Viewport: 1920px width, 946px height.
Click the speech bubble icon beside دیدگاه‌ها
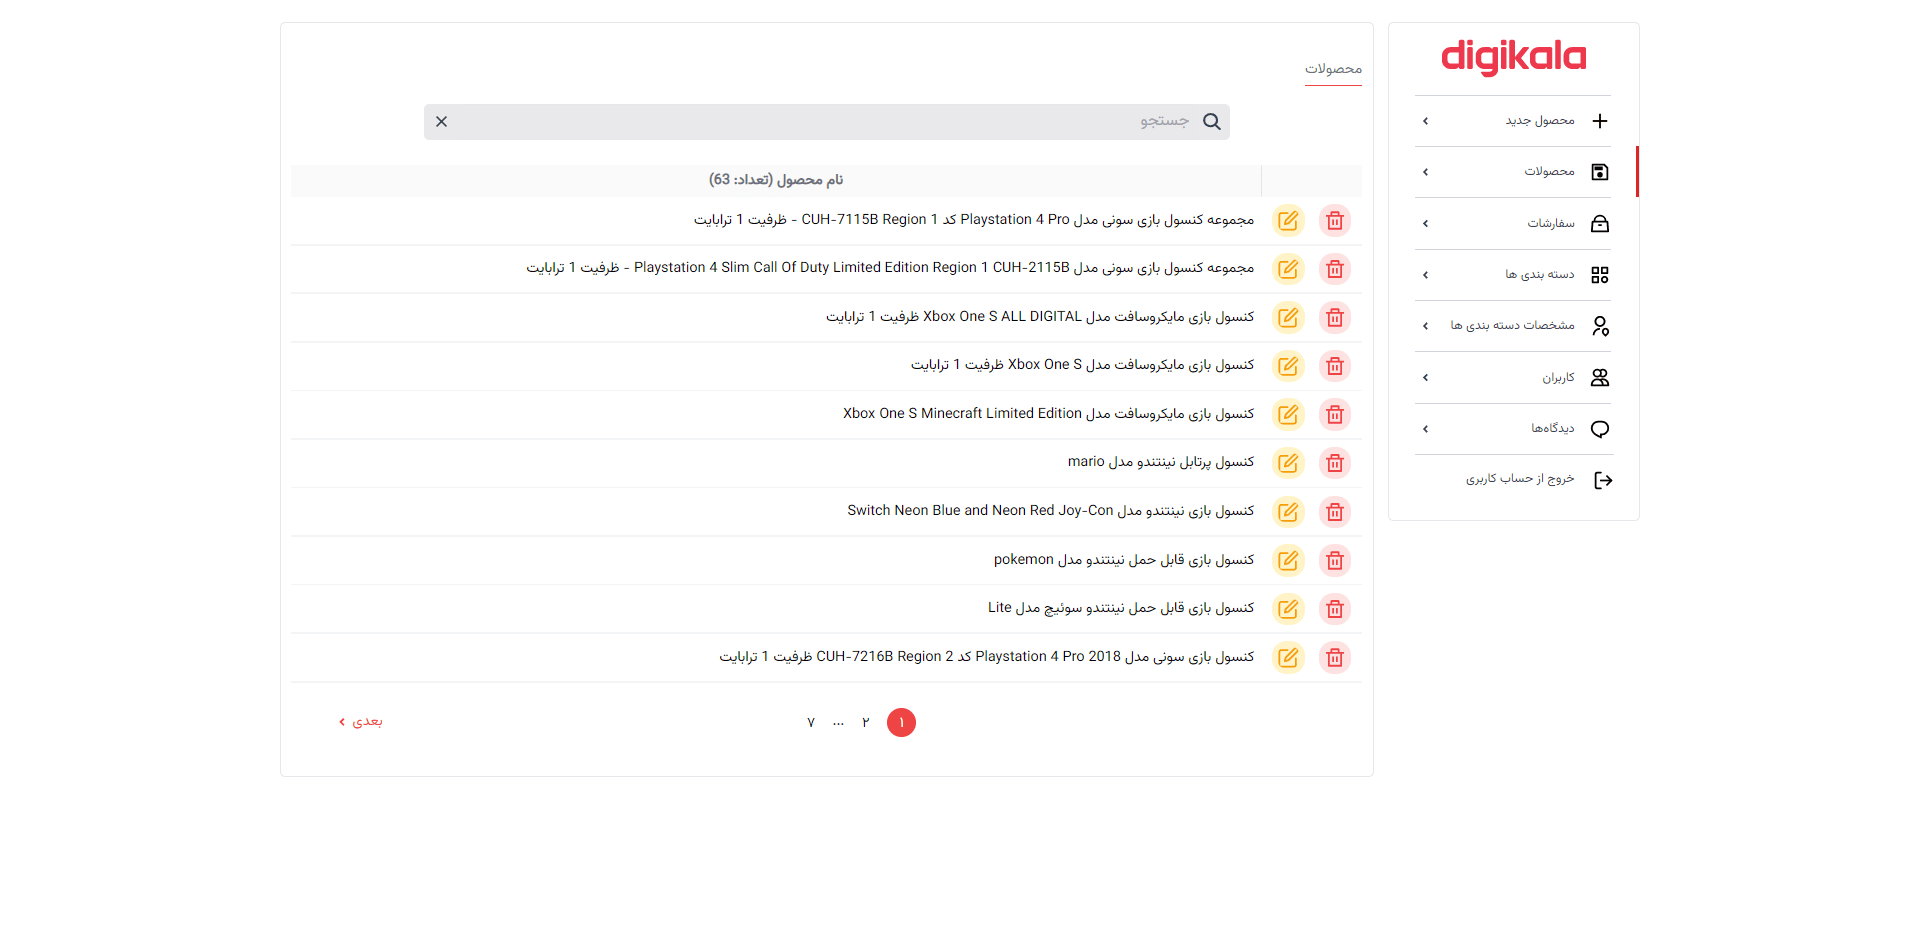pos(1600,429)
